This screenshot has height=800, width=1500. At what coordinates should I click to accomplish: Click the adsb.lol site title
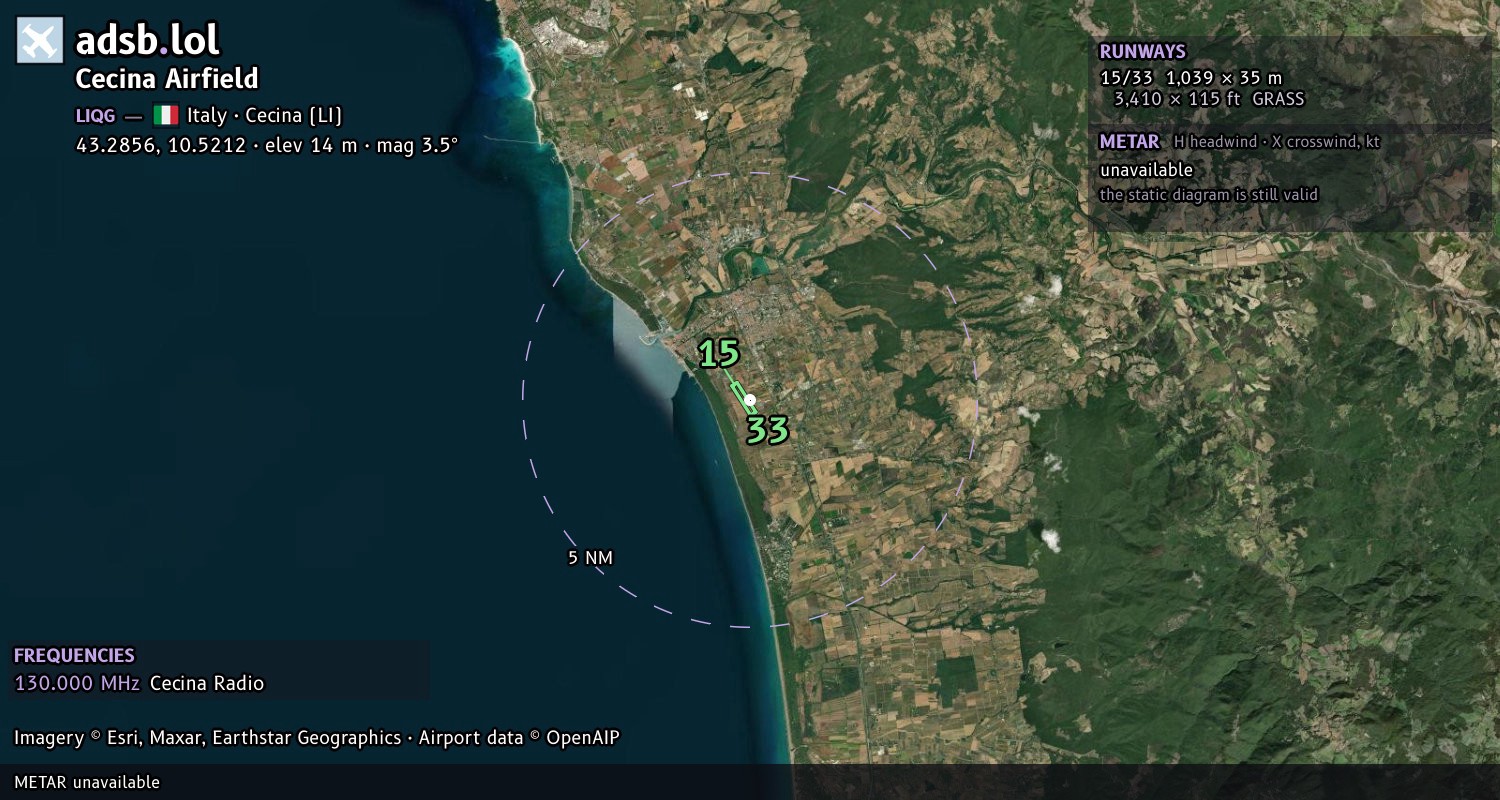click(x=147, y=41)
